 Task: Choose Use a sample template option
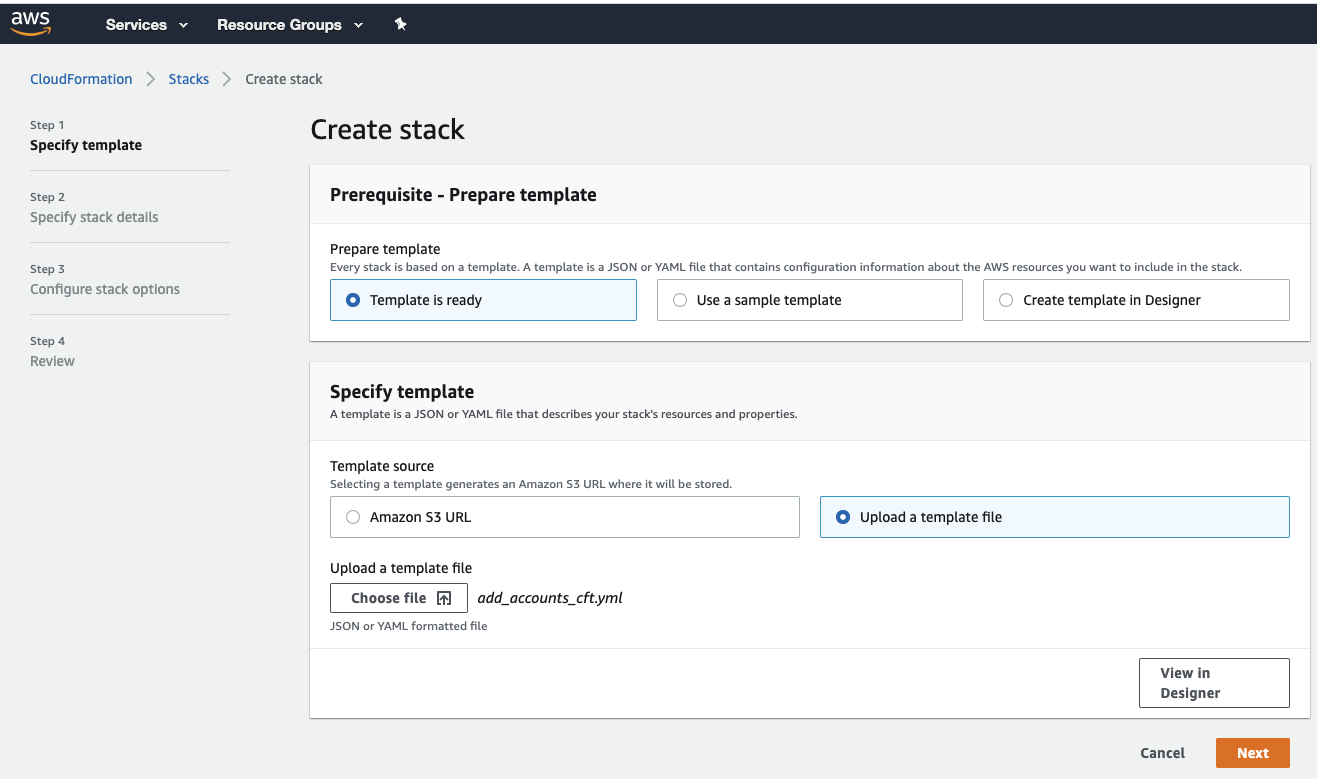click(x=810, y=300)
